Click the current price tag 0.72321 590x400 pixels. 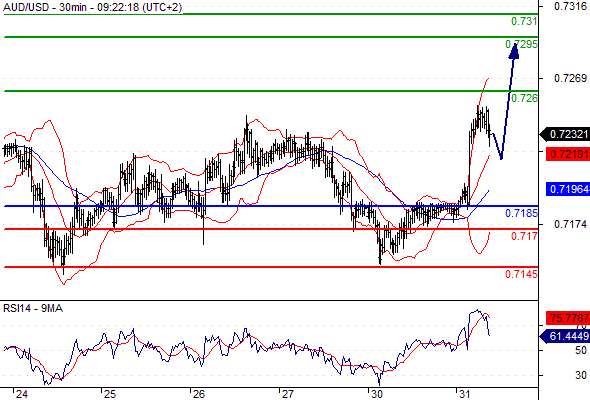coord(565,134)
